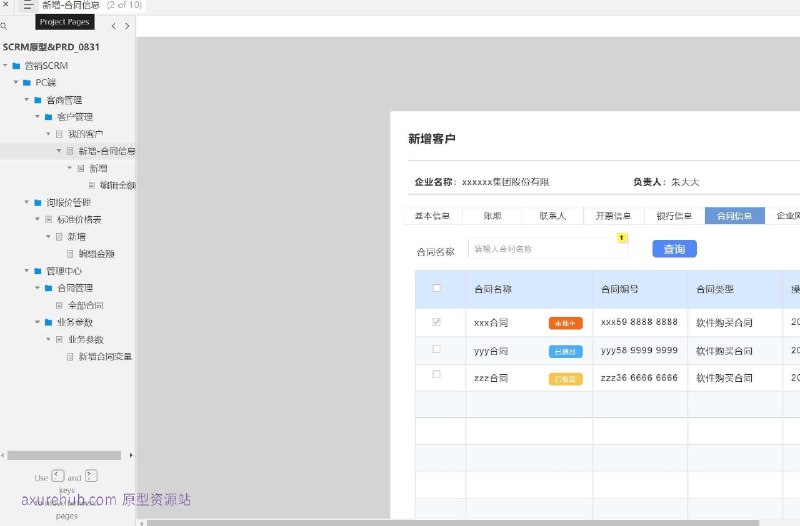Click 软件购买合同 in the zzz合同 row
The height and width of the screenshot is (526, 800).
(724, 379)
